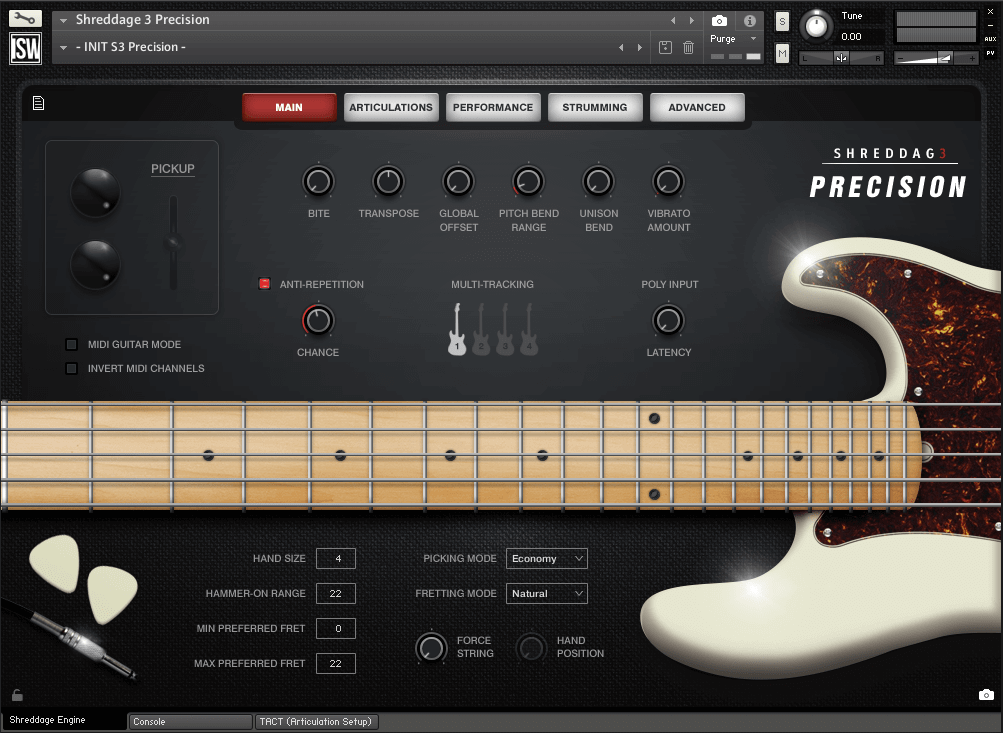Open the TACT Articulation Setup tab
The image size is (1003, 733).
click(316, 721)
